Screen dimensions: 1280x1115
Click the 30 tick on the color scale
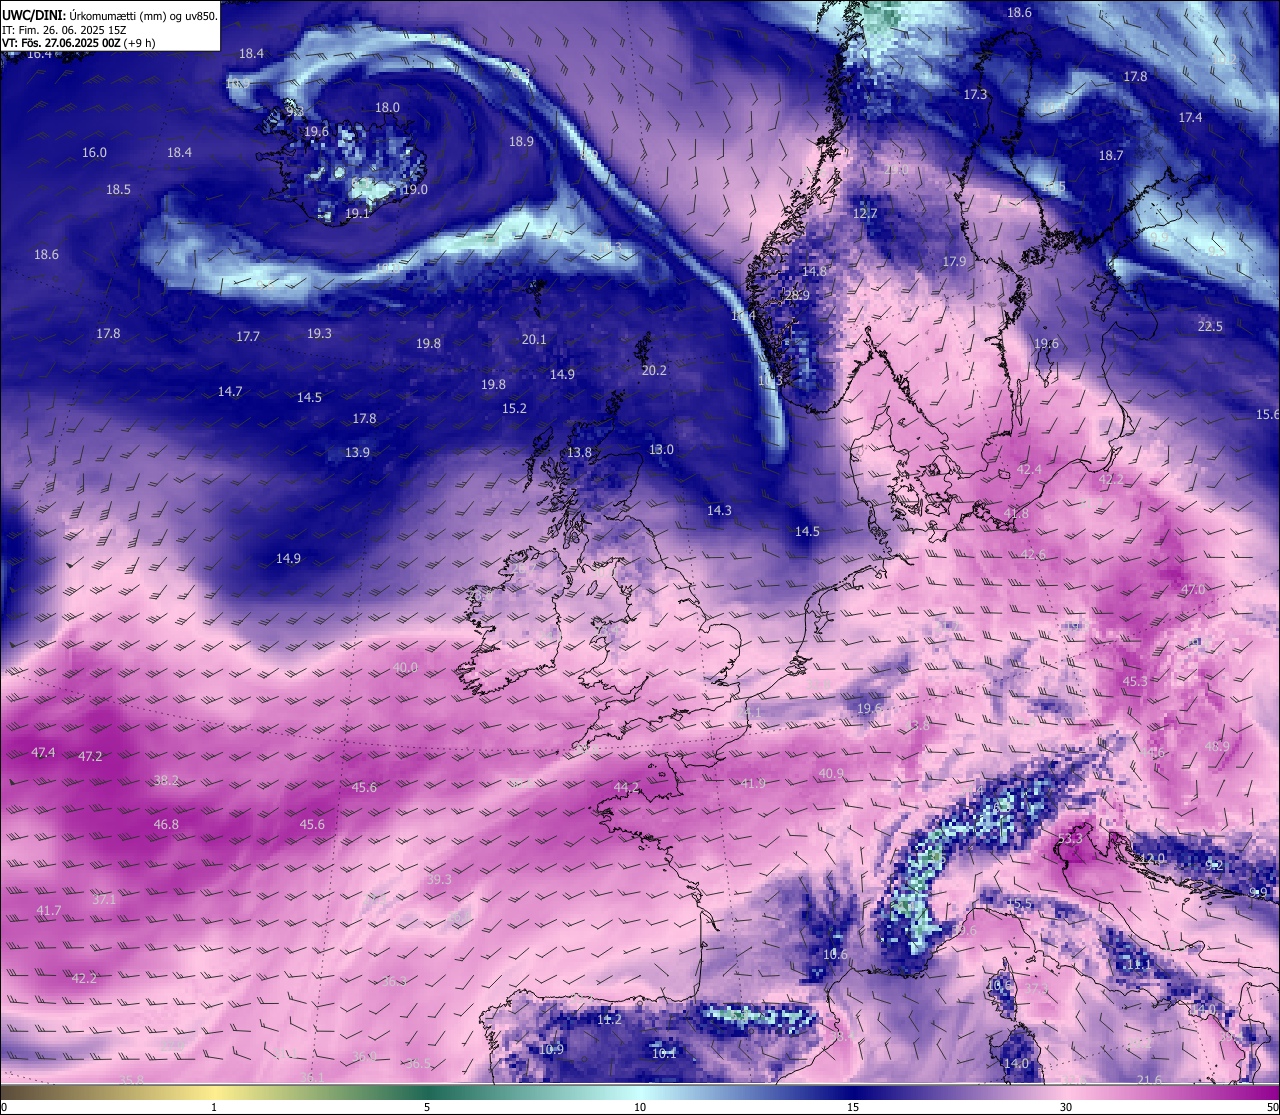(x=1066, y=1107)
